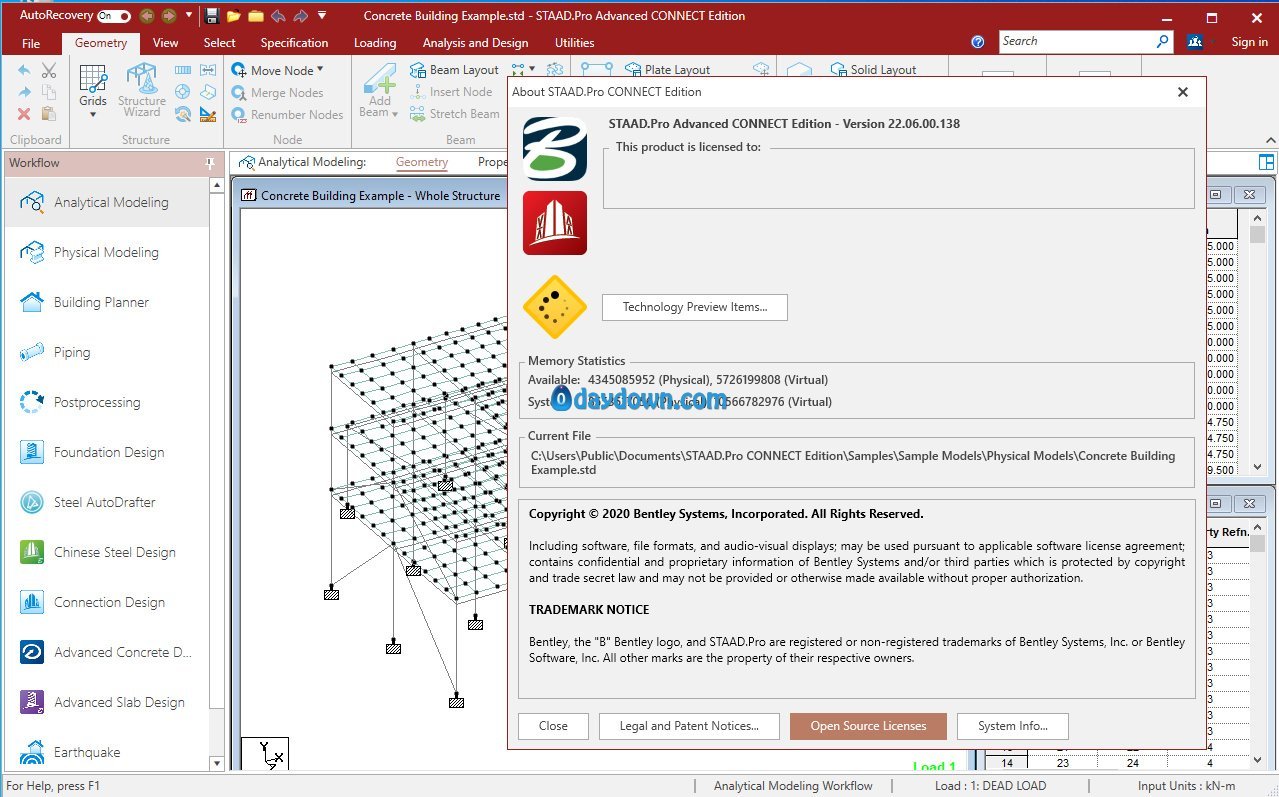Click the CONNECT Advisor people icon
Image resolution: width=1279 pixels, height=797 pixels.
click(x=1194, y=42)
